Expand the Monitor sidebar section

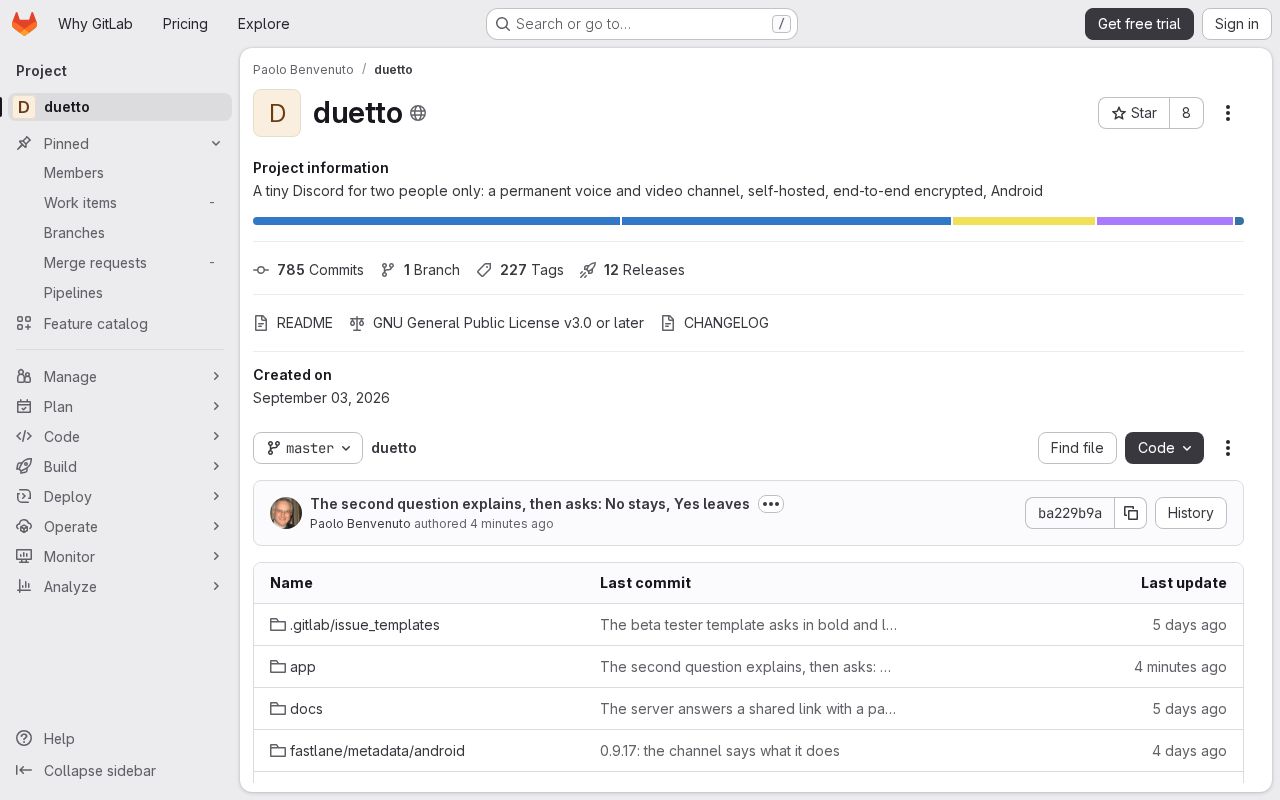(120, 557)
